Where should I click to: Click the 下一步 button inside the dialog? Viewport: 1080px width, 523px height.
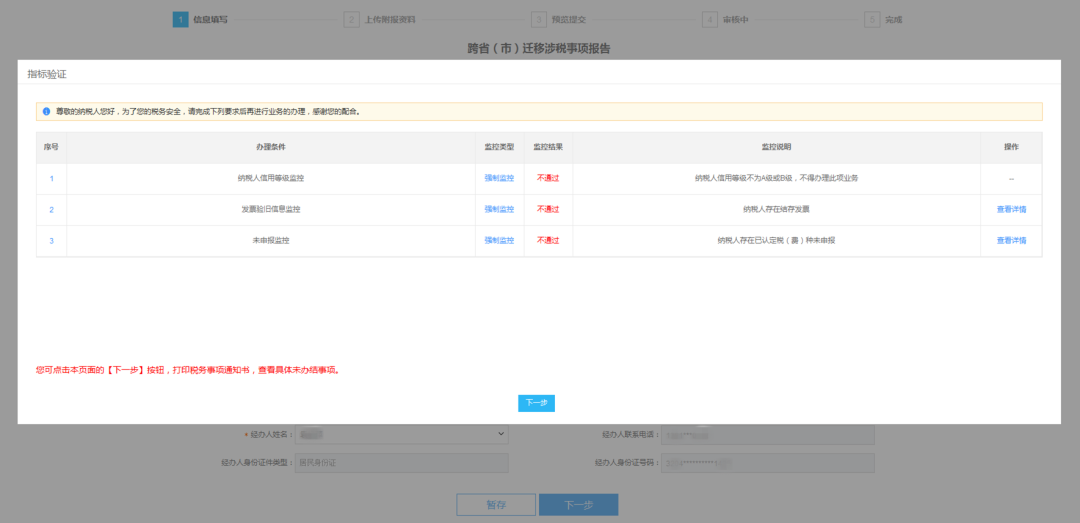coord(536,403)
